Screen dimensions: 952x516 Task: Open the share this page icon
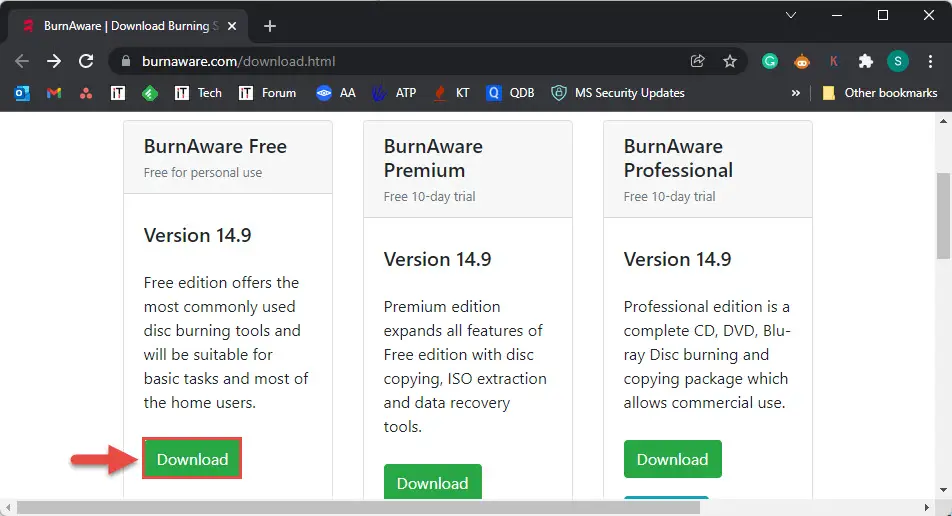point(698,61)
